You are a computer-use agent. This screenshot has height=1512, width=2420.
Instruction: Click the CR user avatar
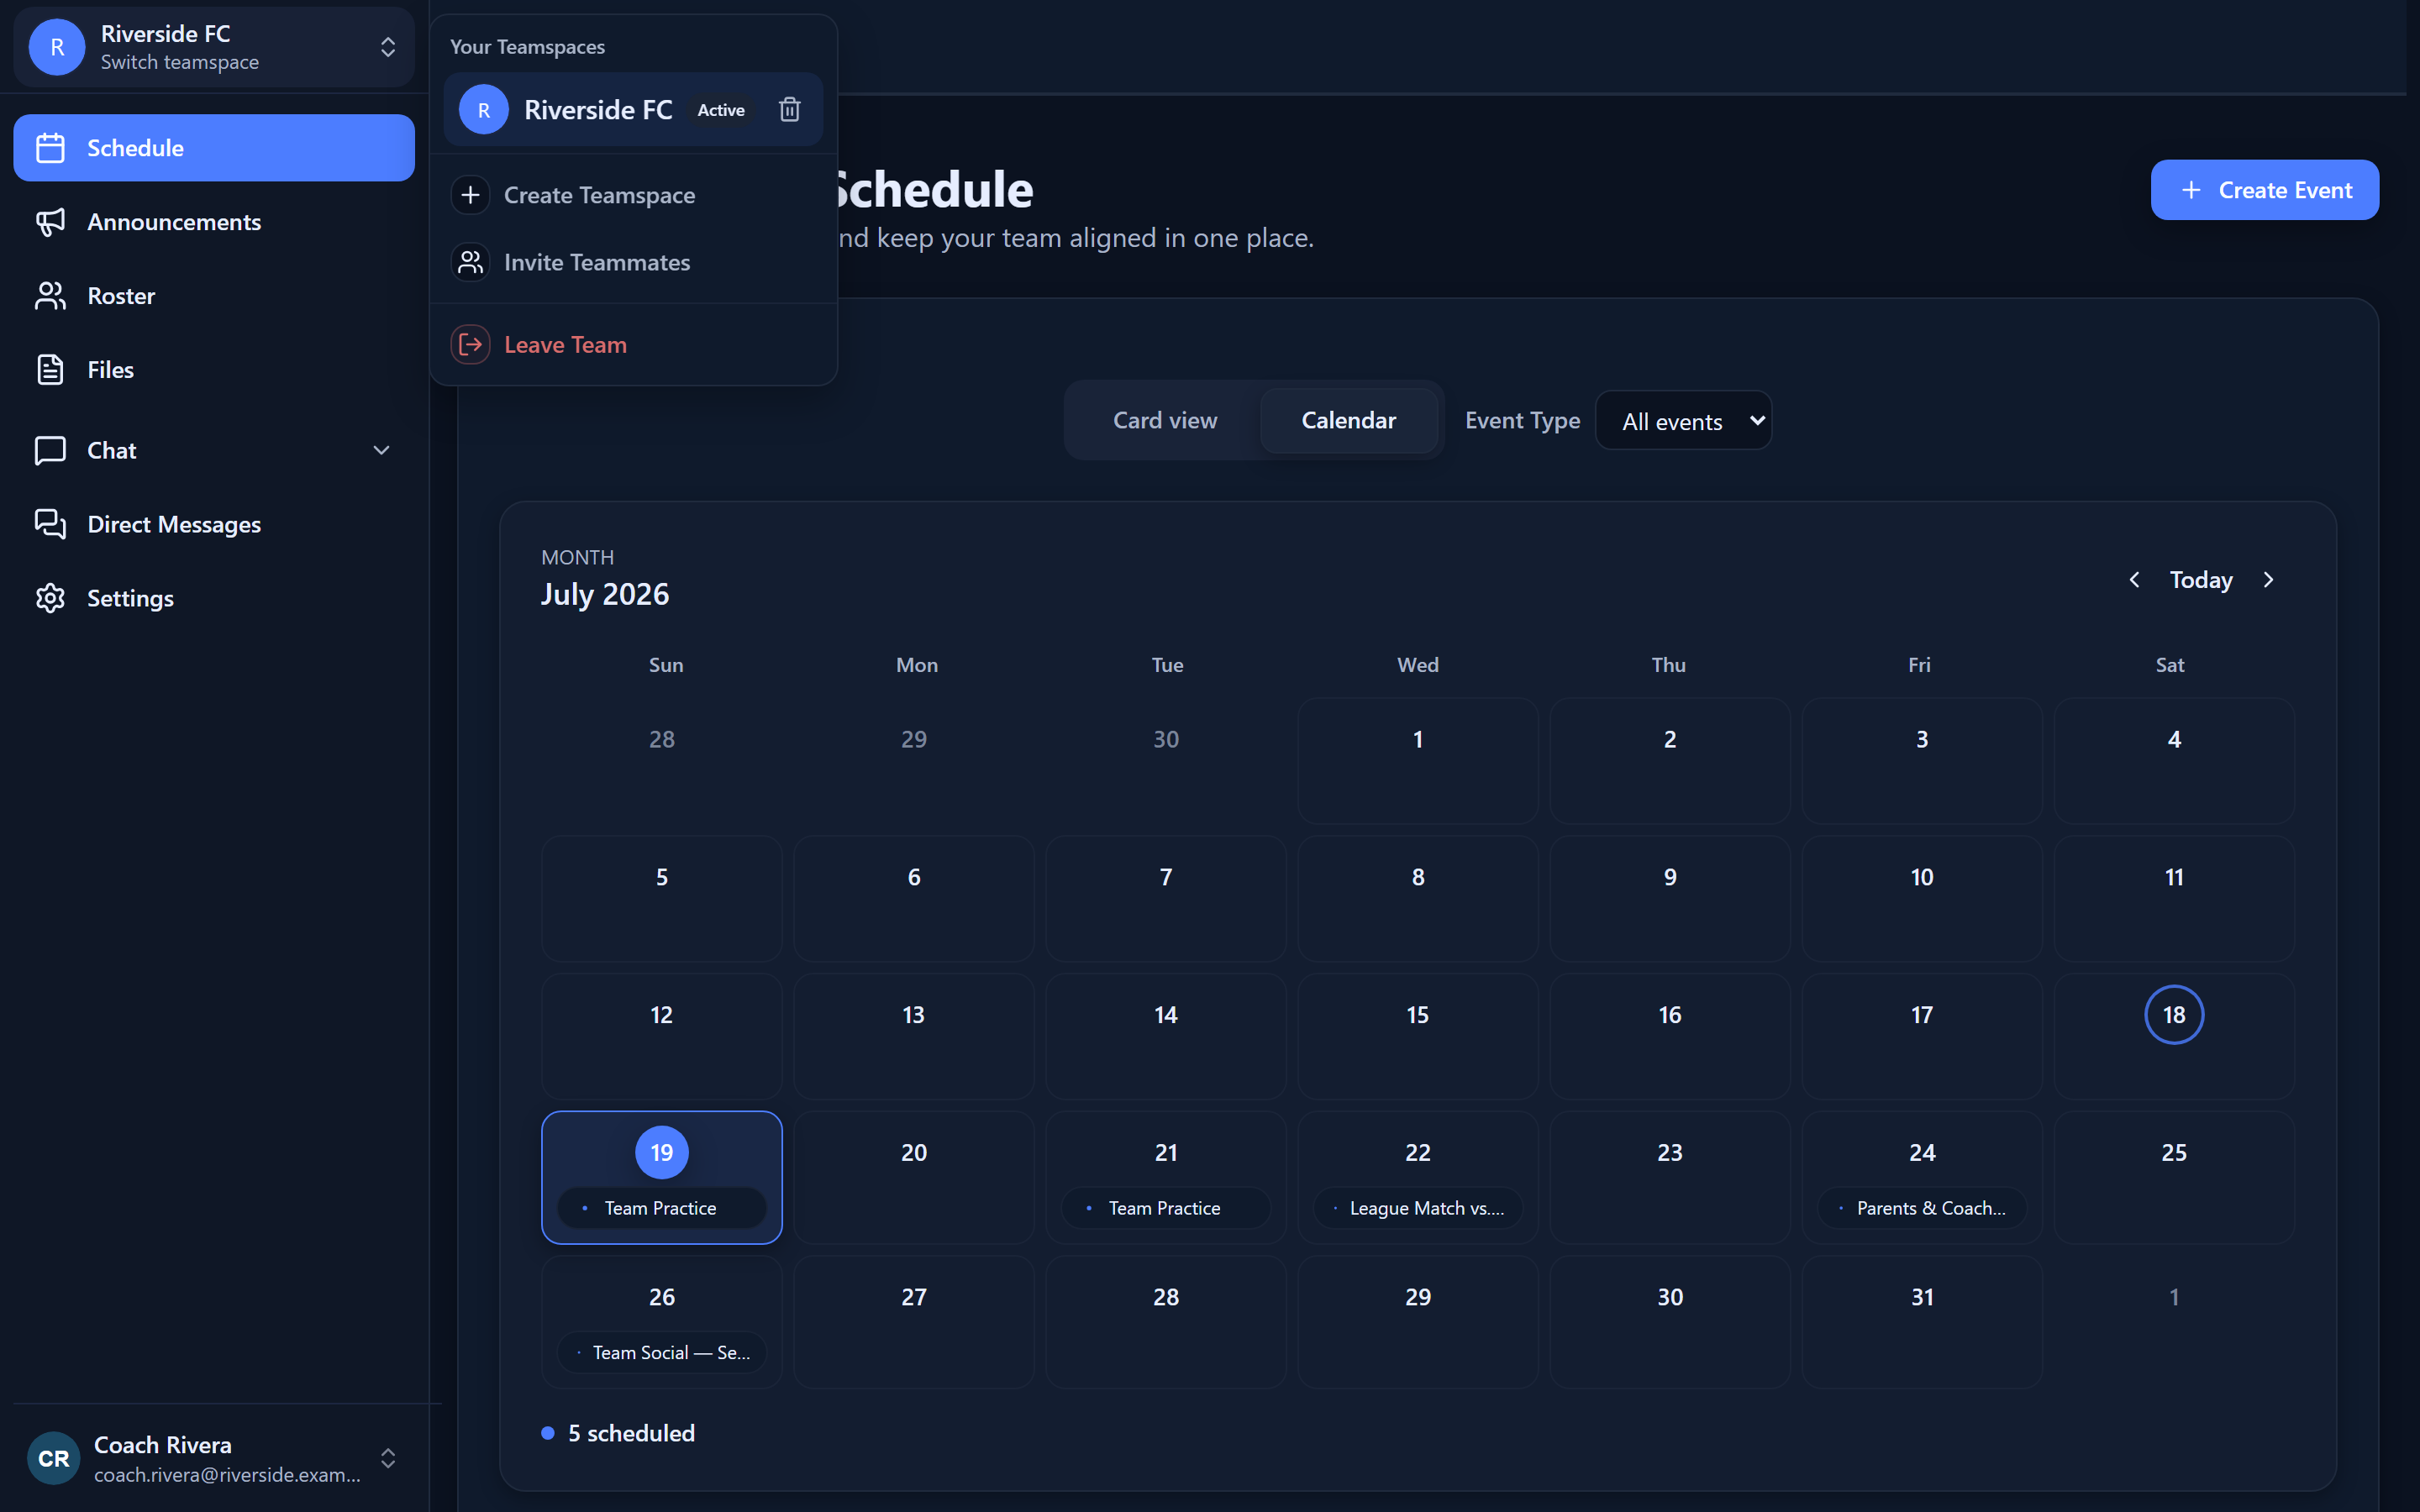54,1458
